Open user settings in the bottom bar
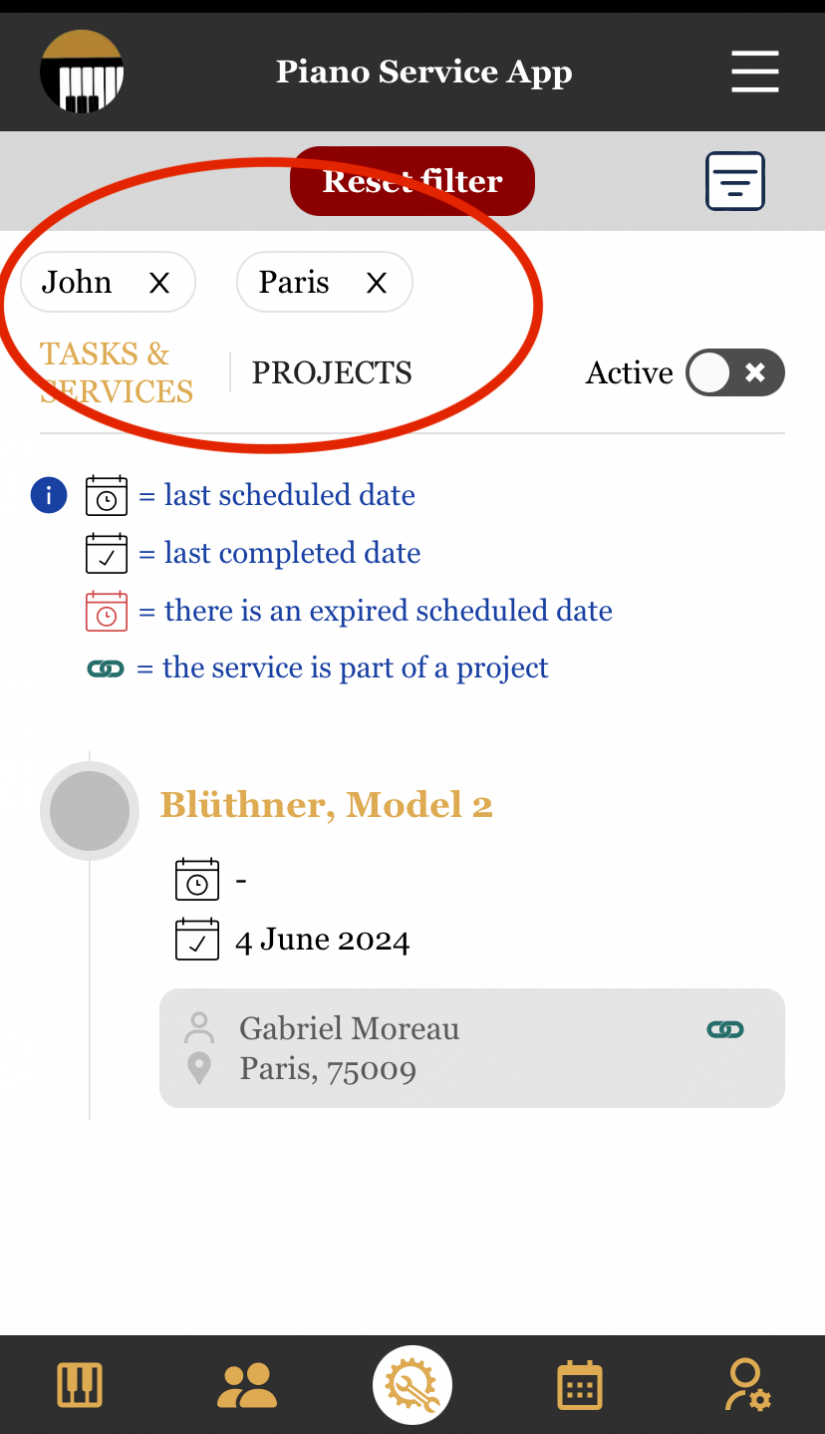This screenshot has width=825, height=1434. pyautogui.click(x=746, y=1386)
